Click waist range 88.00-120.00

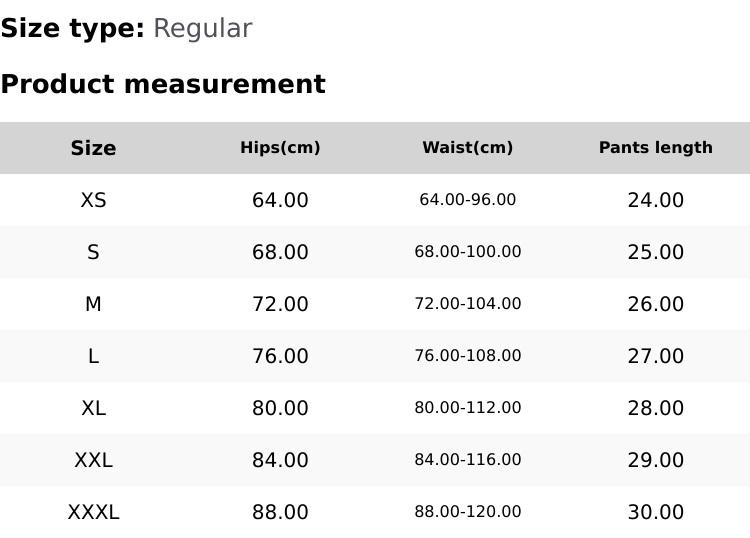tap(467, 512)
